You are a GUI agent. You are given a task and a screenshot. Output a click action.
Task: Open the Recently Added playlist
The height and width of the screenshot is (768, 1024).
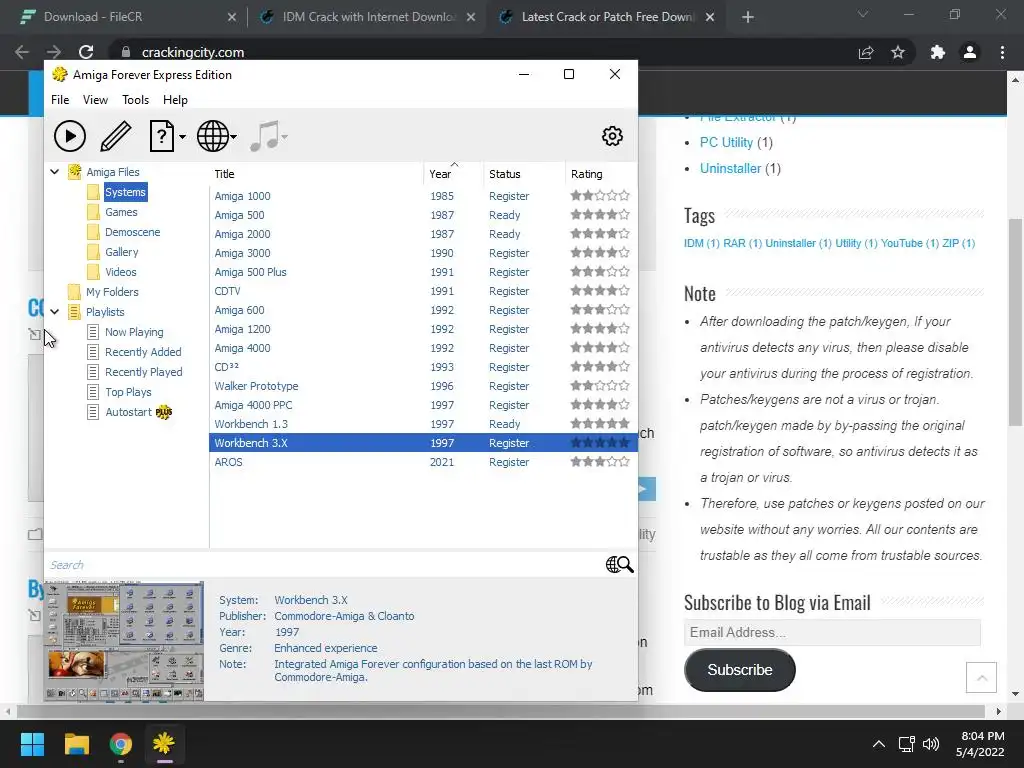pos(143,352)
